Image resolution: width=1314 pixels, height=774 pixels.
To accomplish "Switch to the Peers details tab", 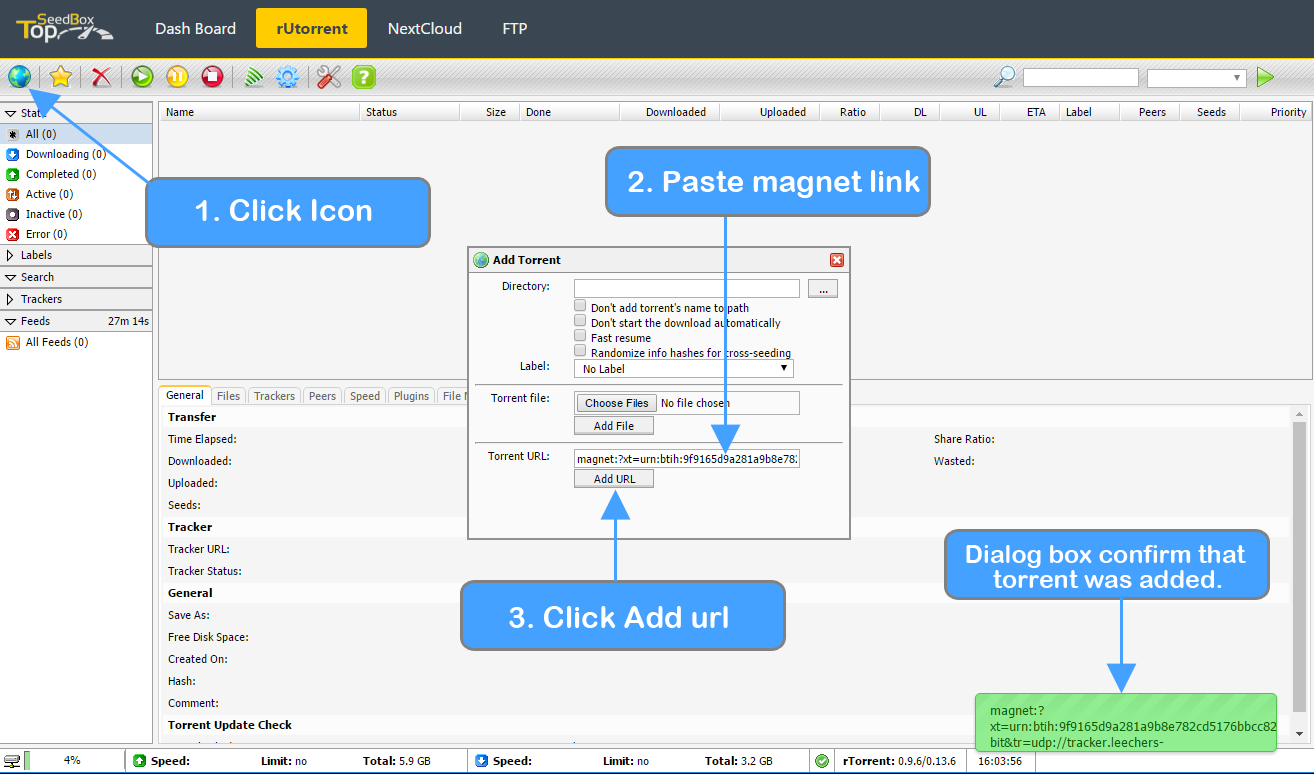I will [322, 396].
